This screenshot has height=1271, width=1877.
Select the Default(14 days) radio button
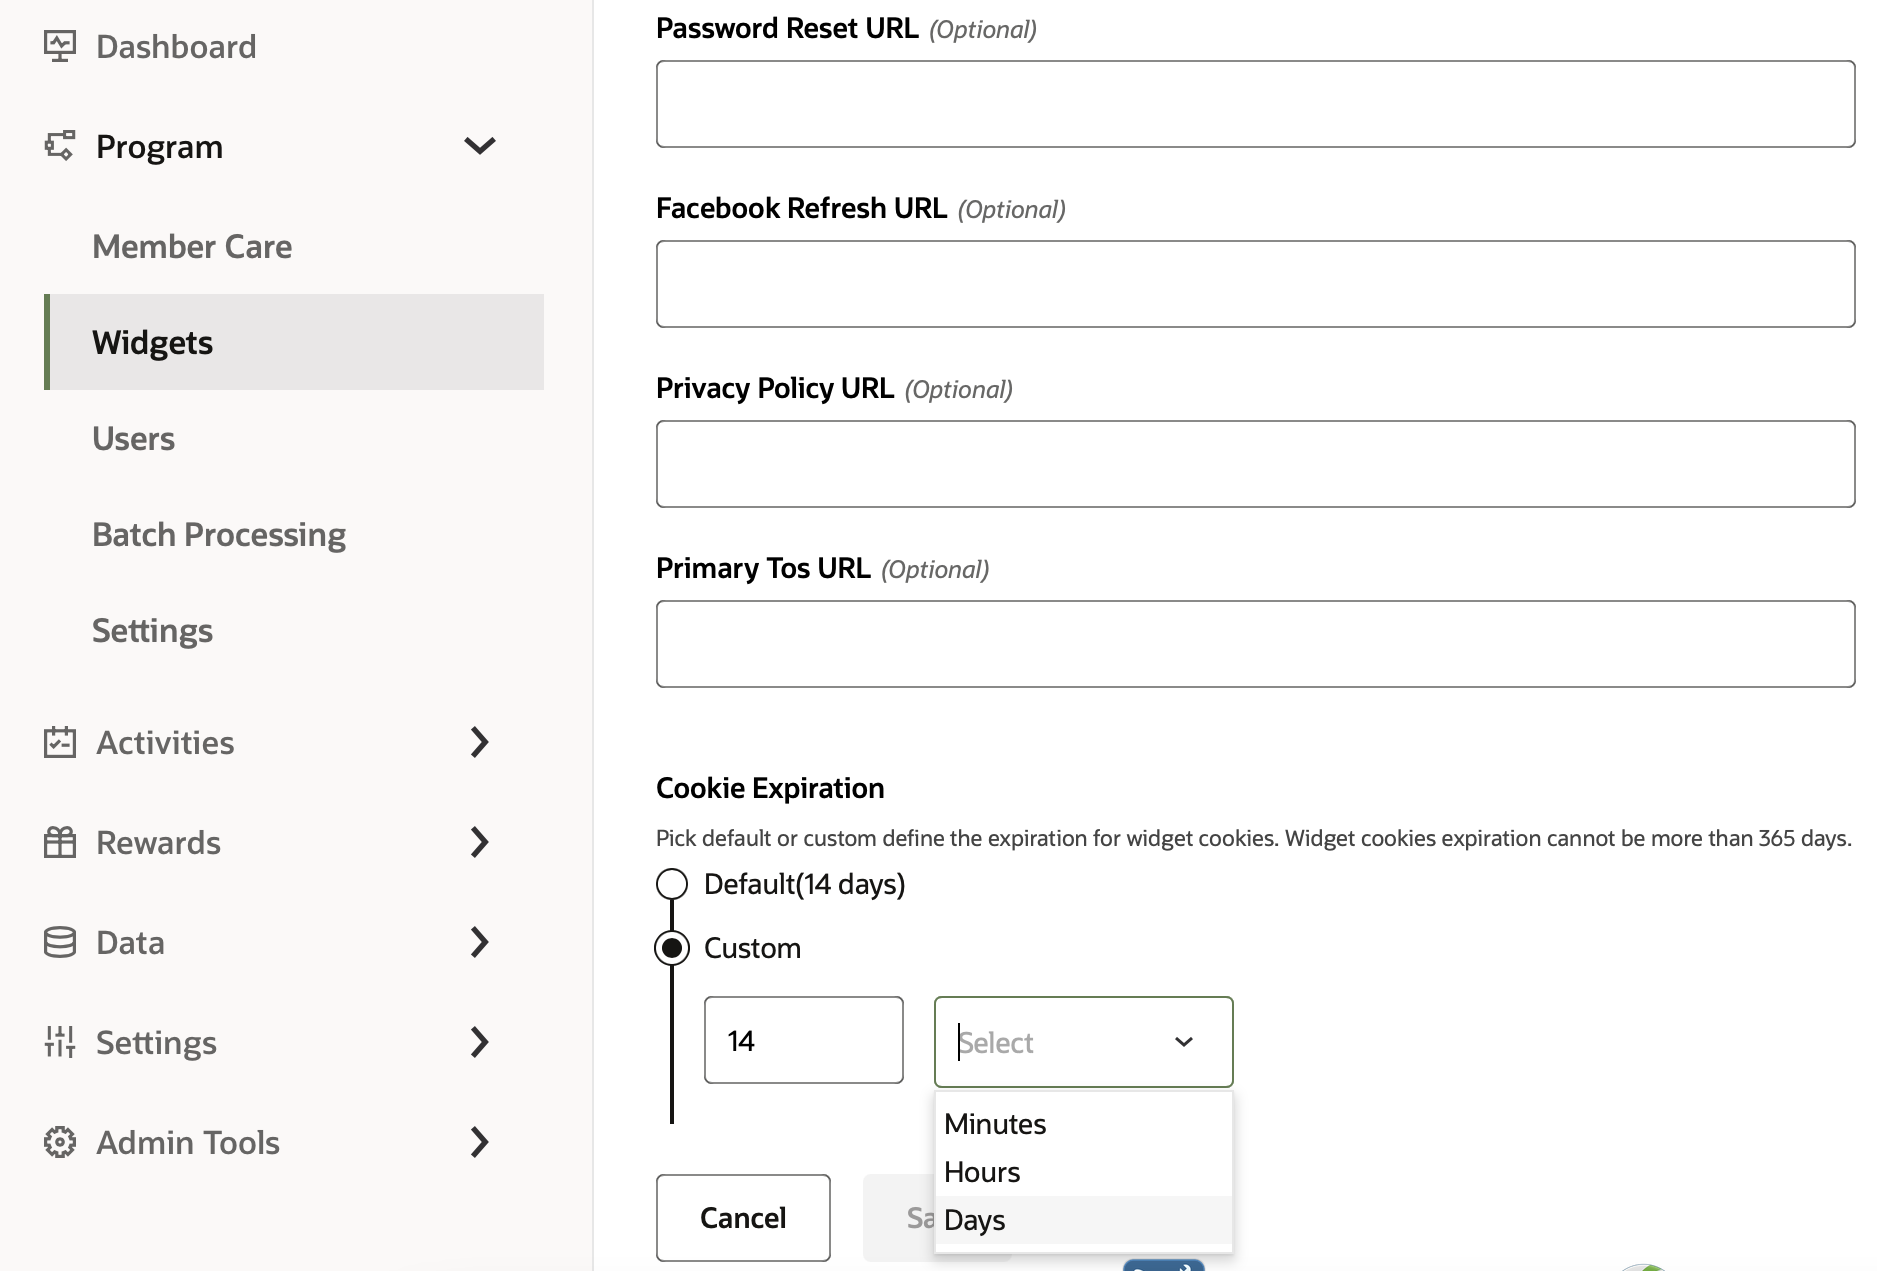(672, 884)
